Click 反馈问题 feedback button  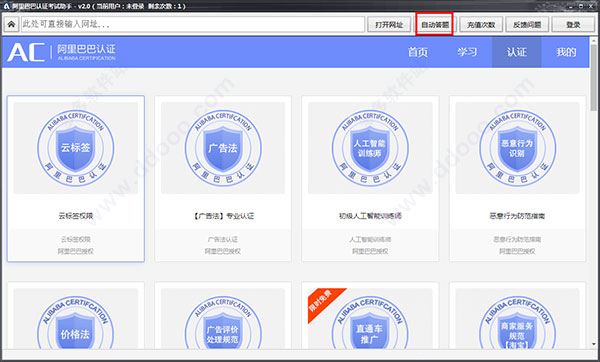point(527,24)
